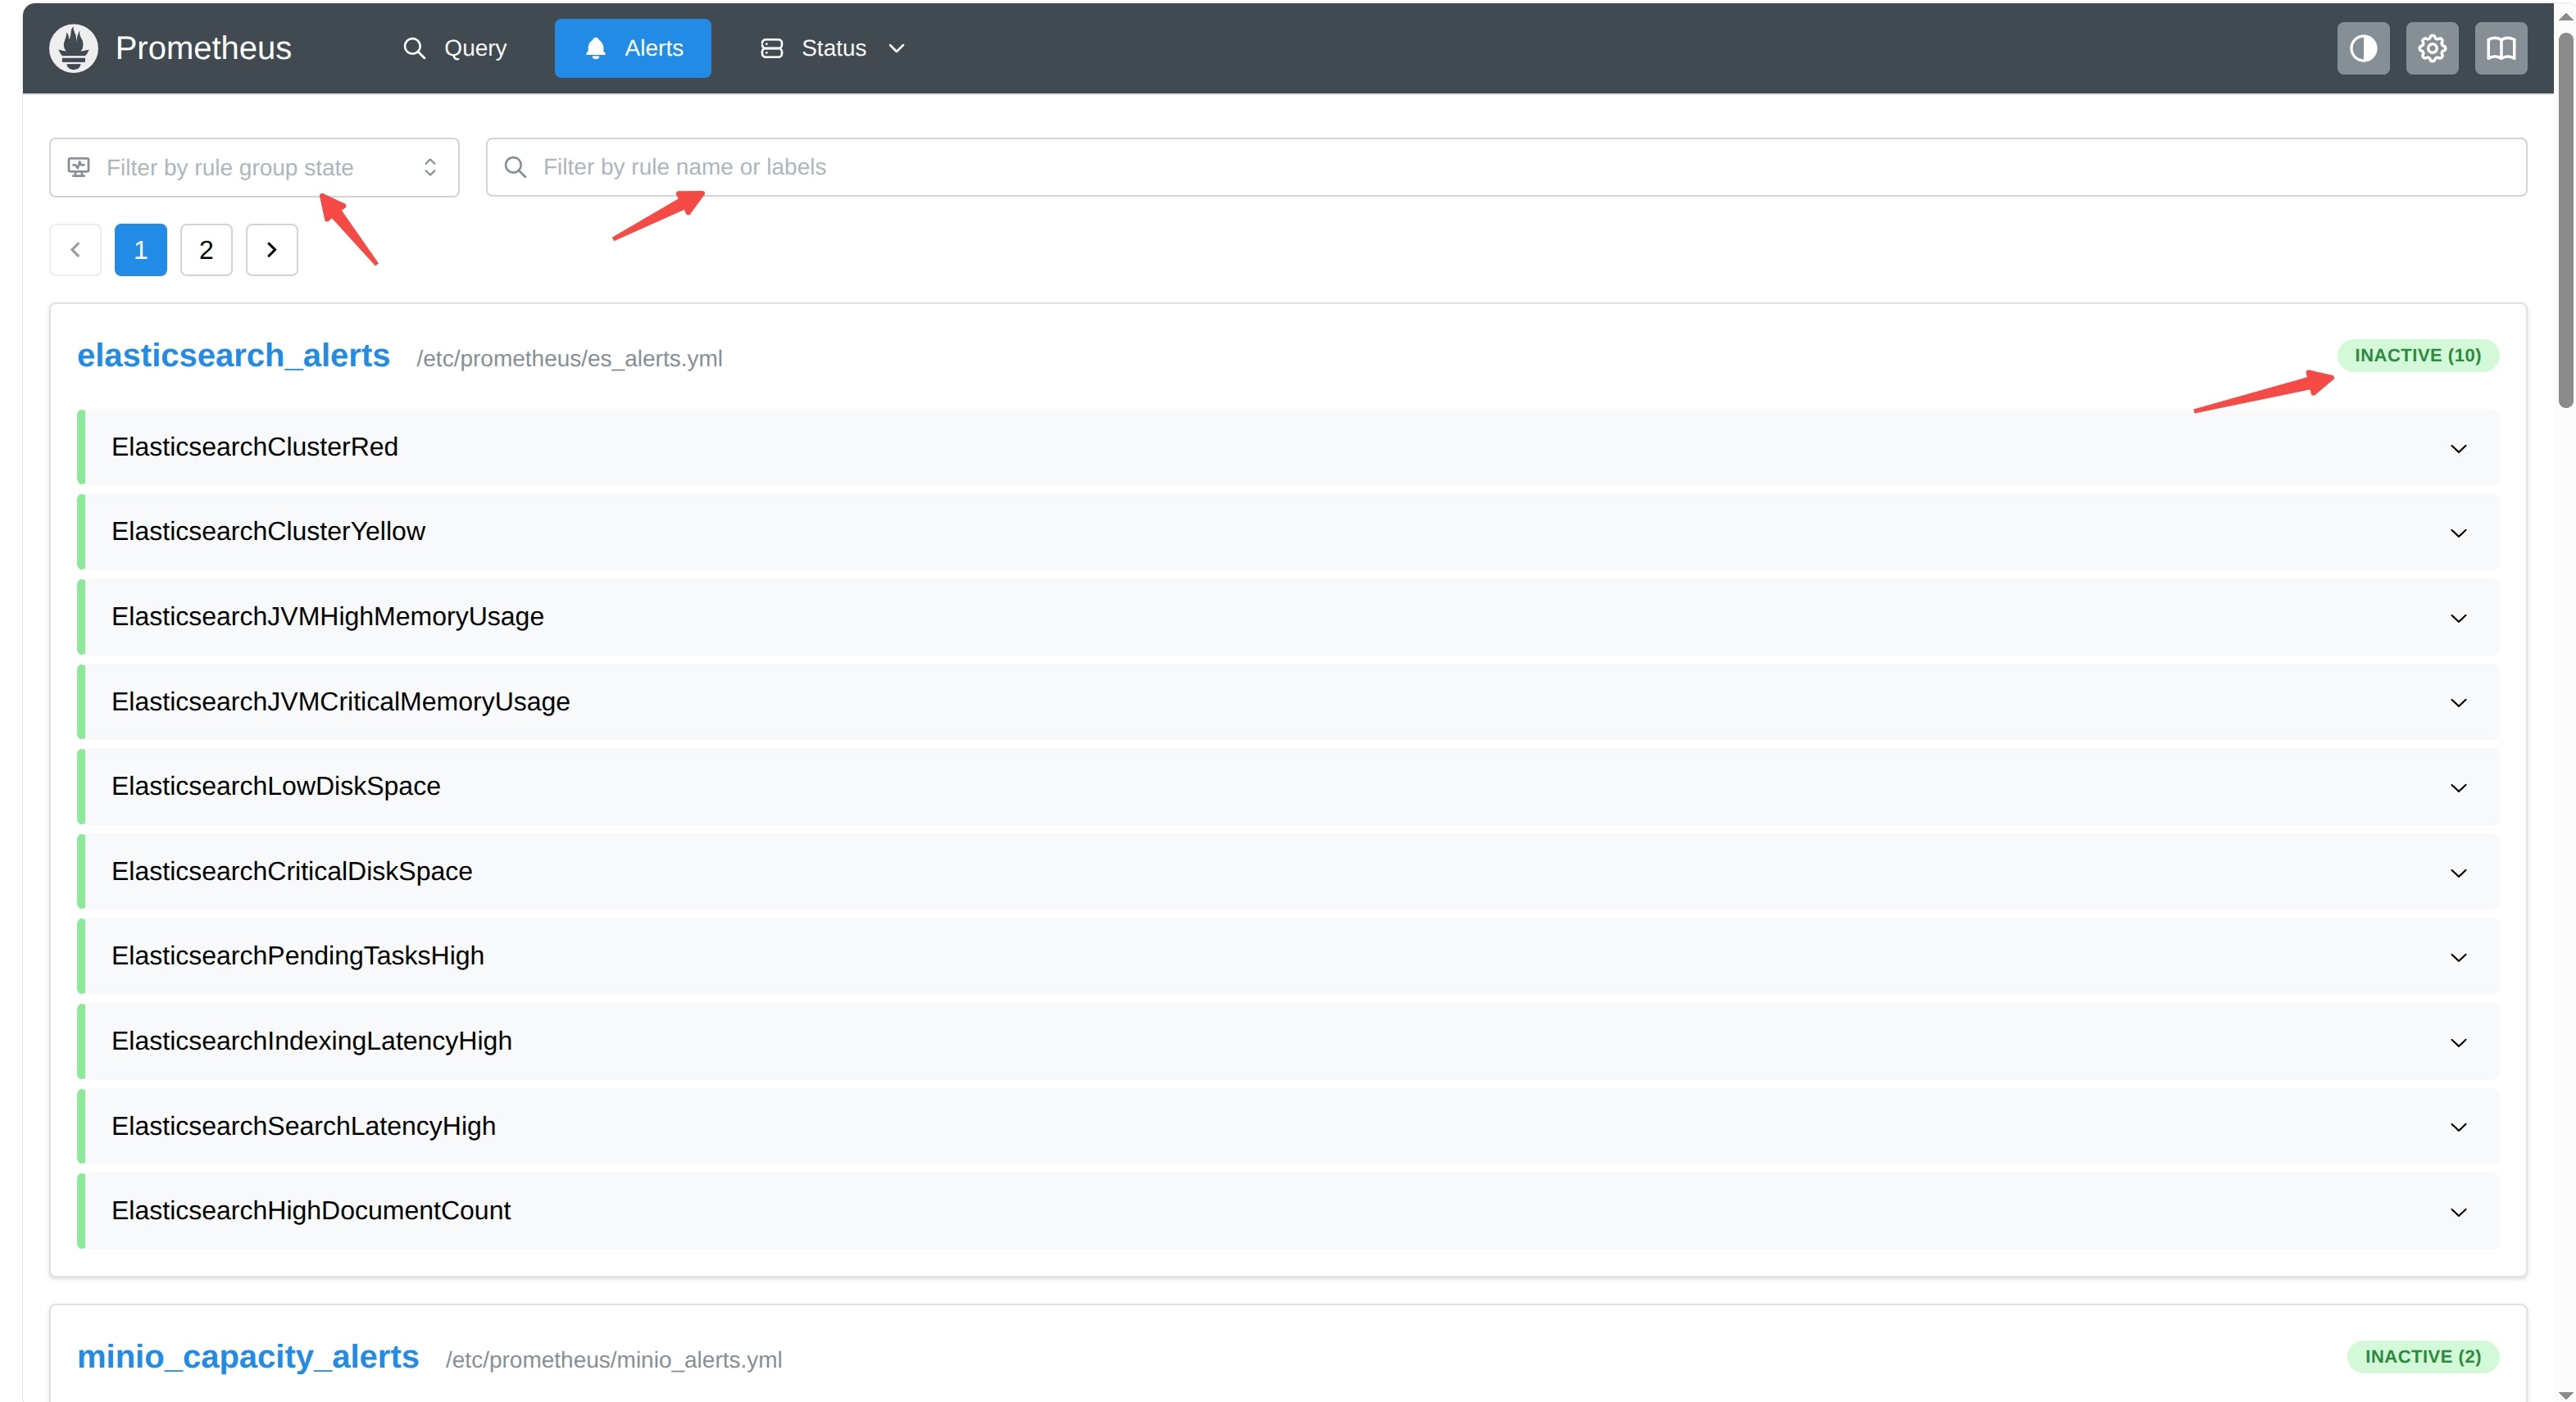
Task: Click the INACTIVE (10) badge
Action: [2417, 356]
